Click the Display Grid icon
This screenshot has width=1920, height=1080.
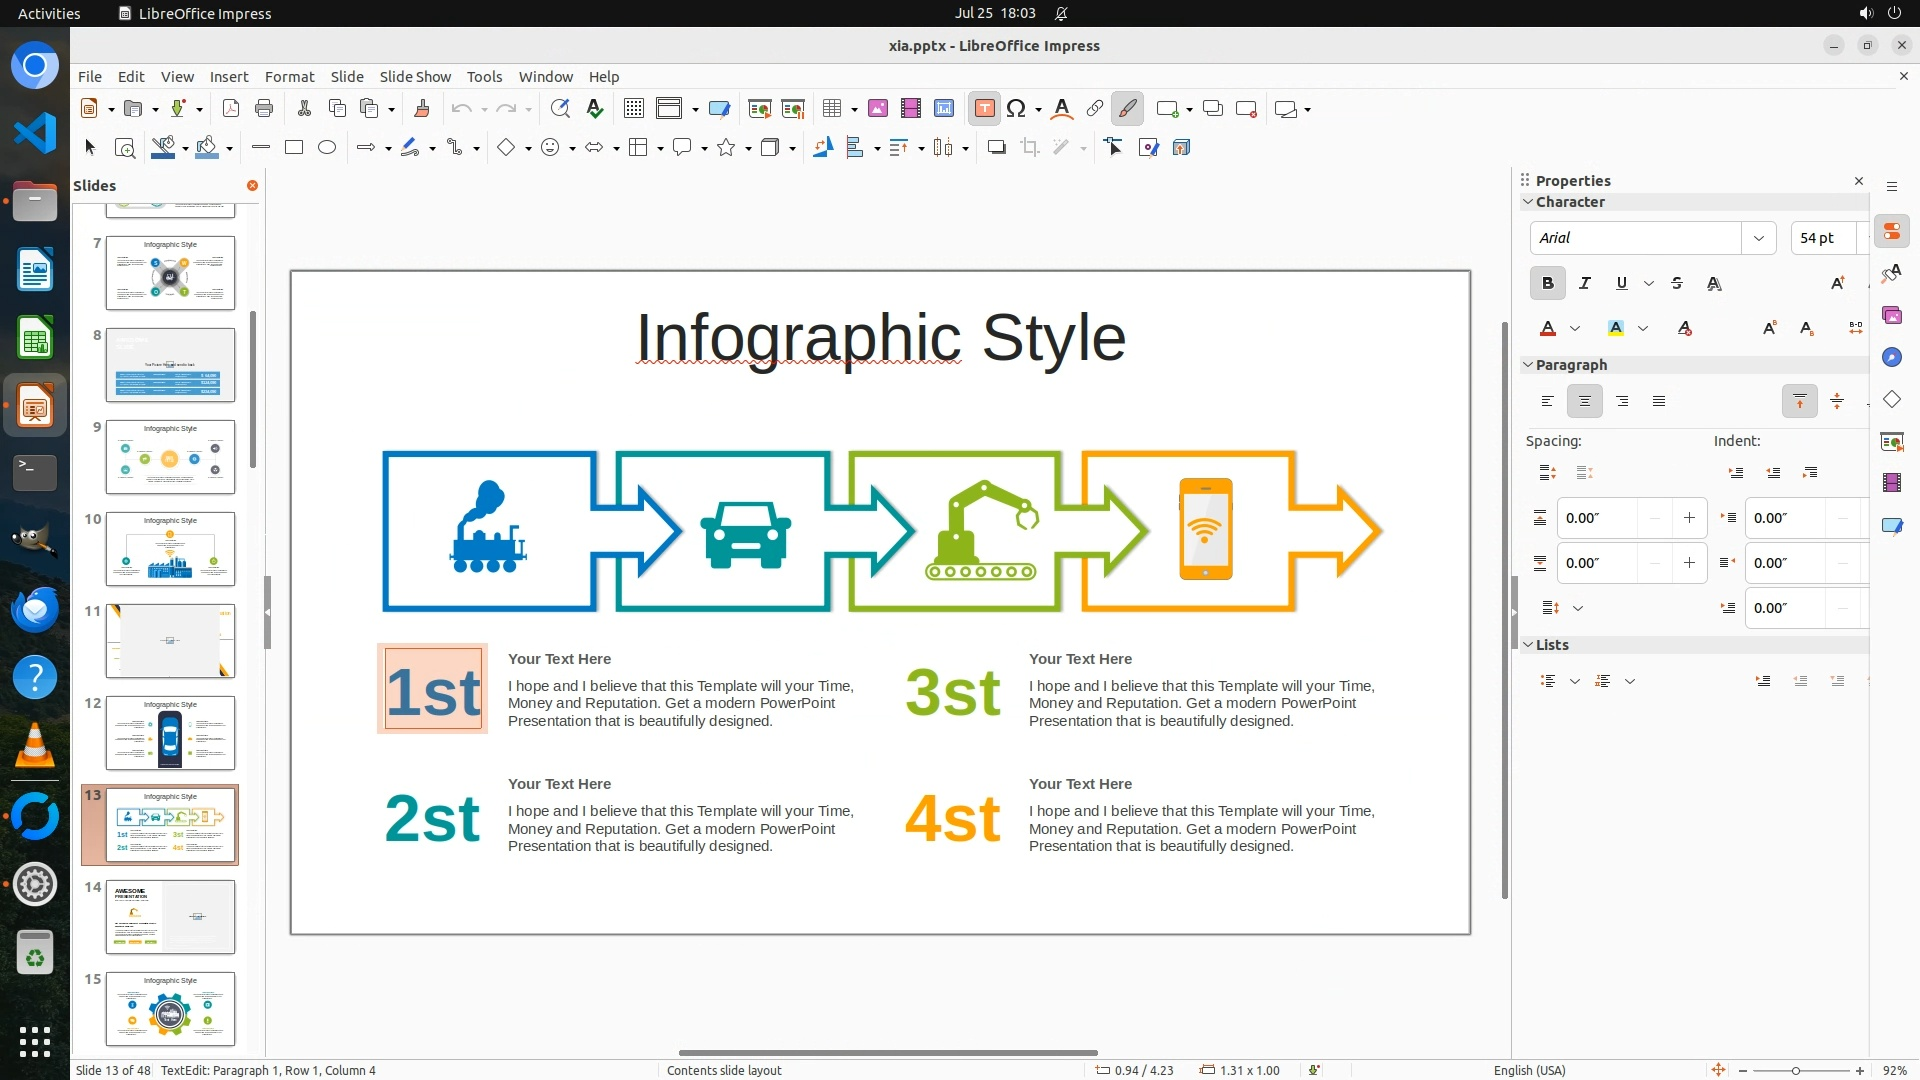coord(633,109)
